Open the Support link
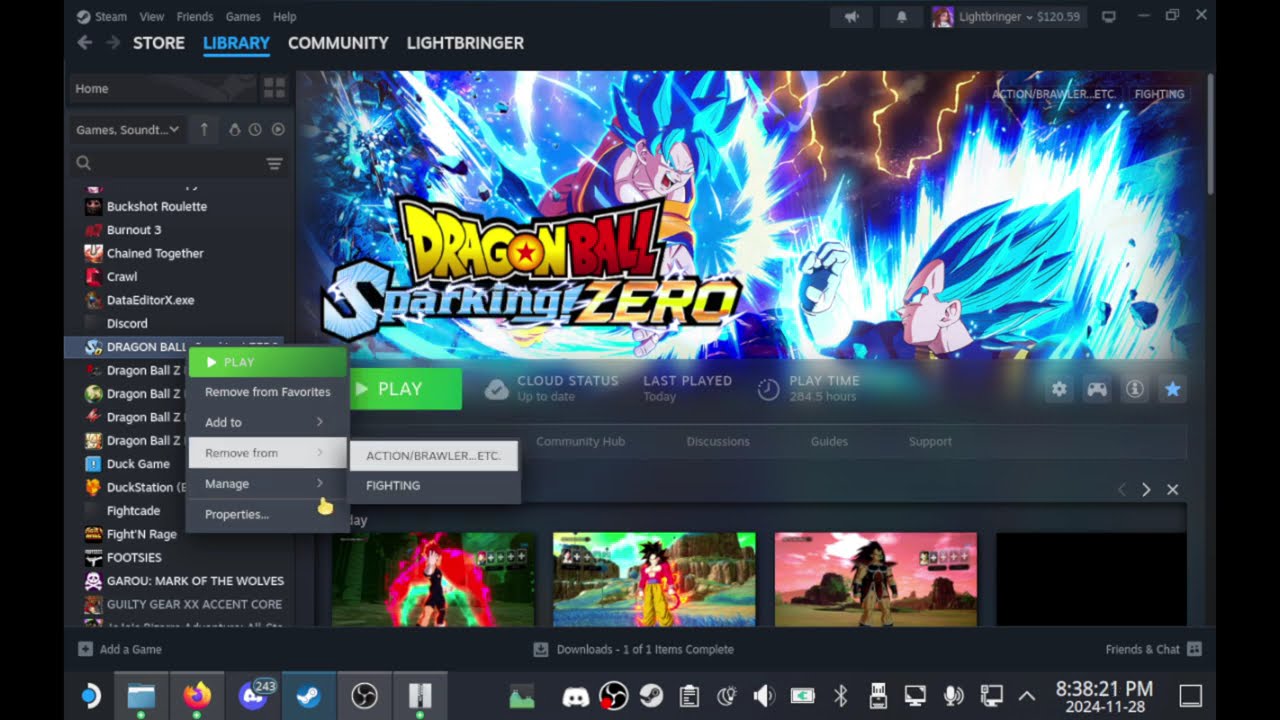The width and height of the screenshot is (1280, 720). tap(930, 441)
